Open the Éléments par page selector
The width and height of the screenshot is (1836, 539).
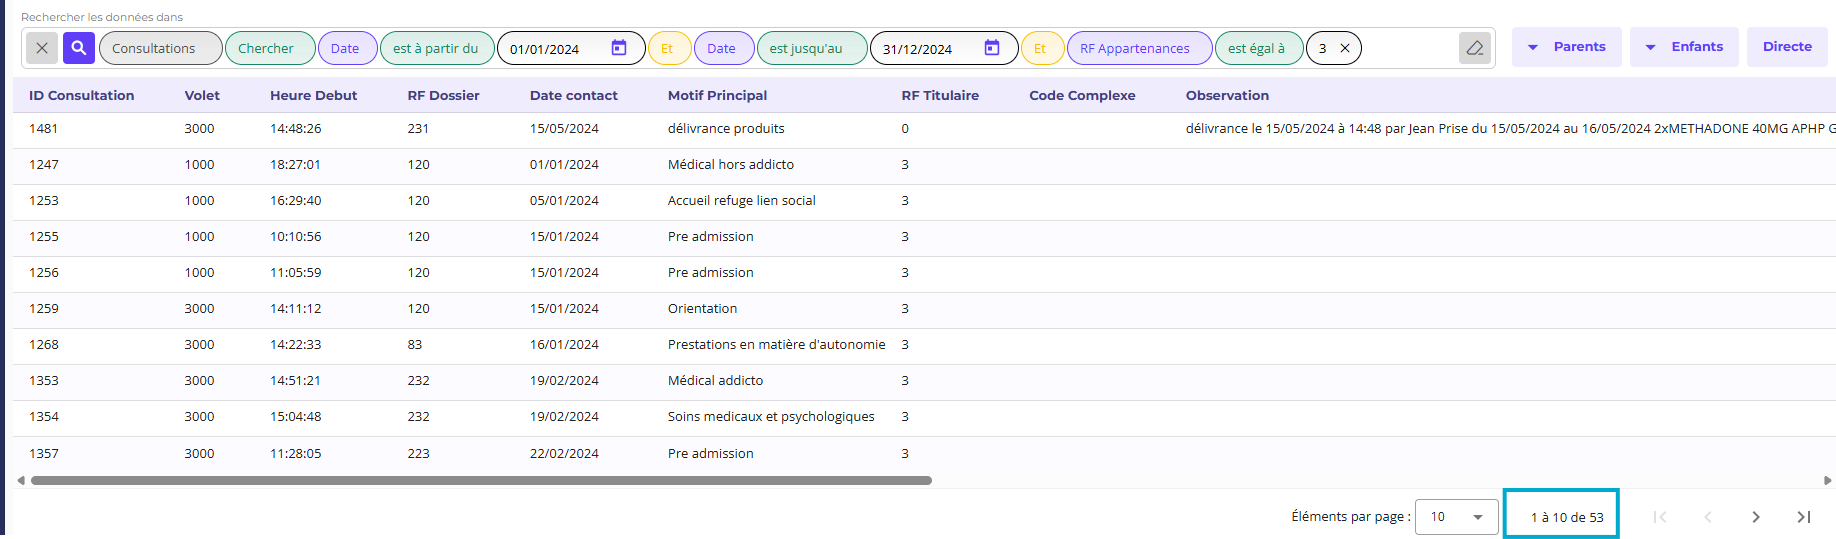pyautogui.click(x=1456, y=517)
